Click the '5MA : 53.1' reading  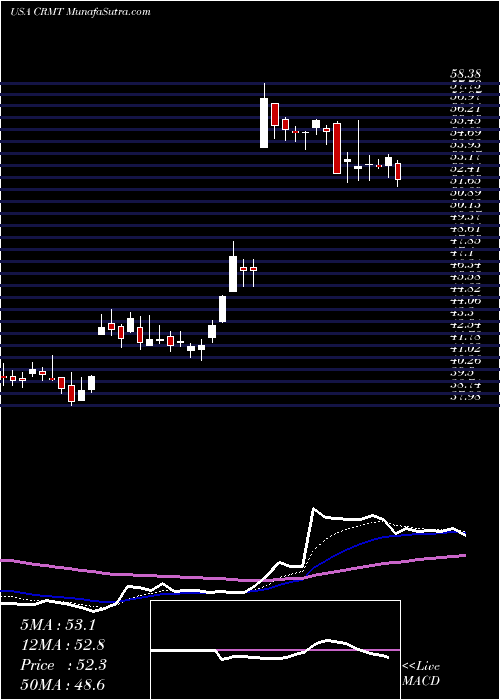58,625
